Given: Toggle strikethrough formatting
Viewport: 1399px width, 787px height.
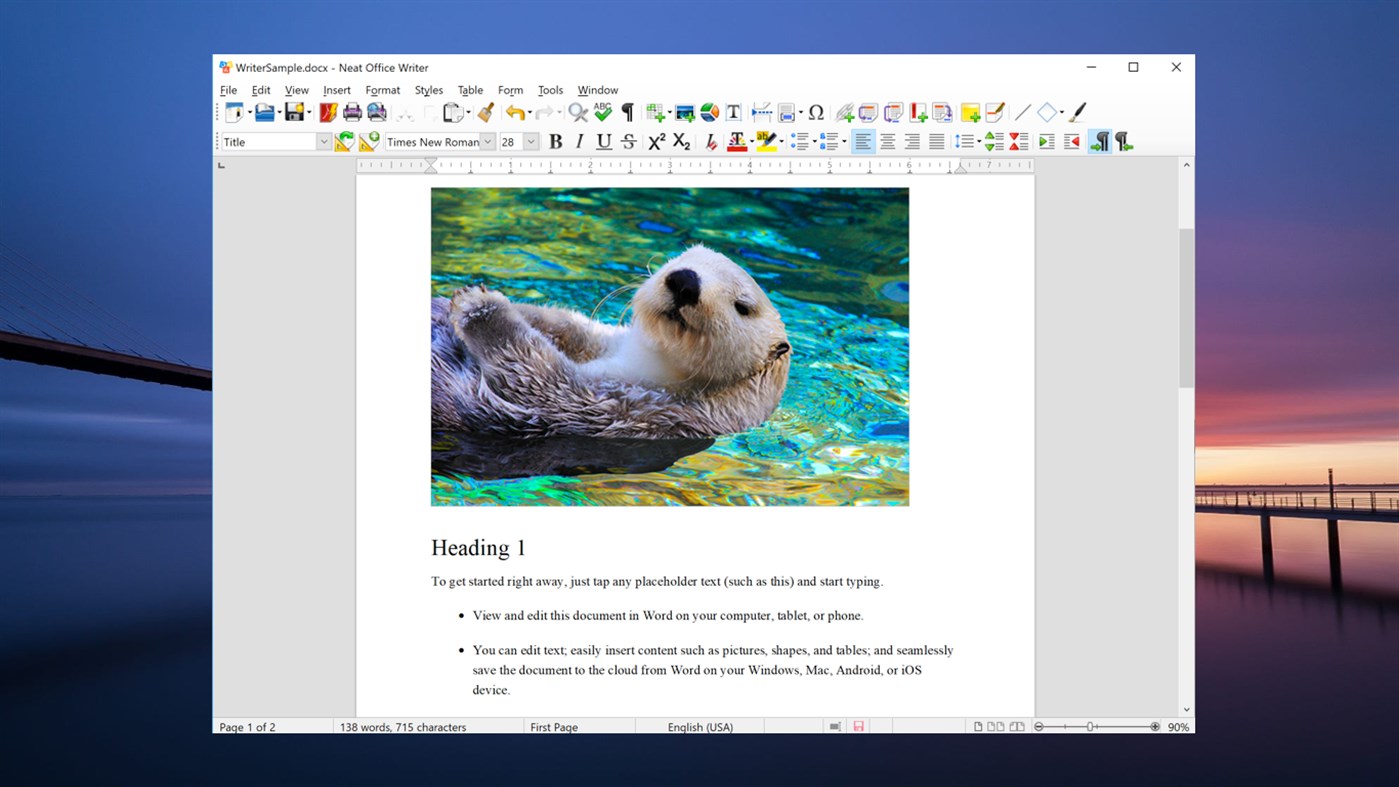Looking at the screenshot, I should coord(628,141).
